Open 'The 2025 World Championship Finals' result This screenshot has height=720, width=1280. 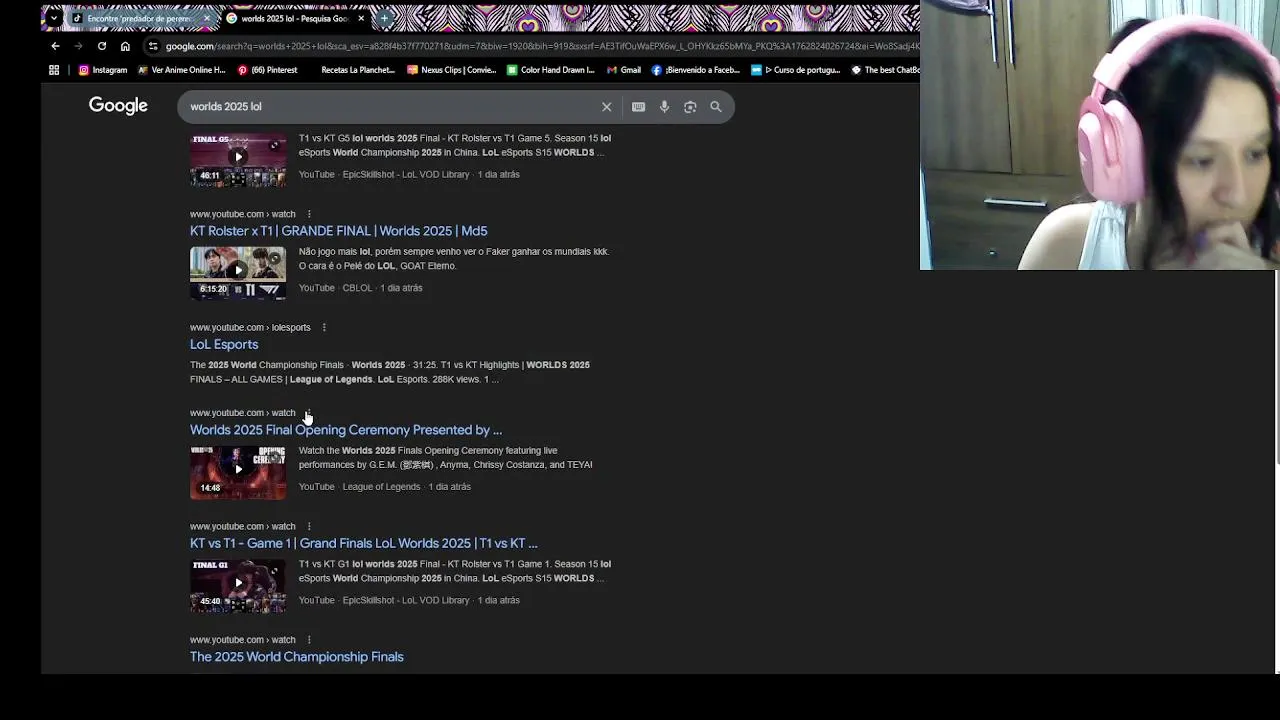click(297, 657)
